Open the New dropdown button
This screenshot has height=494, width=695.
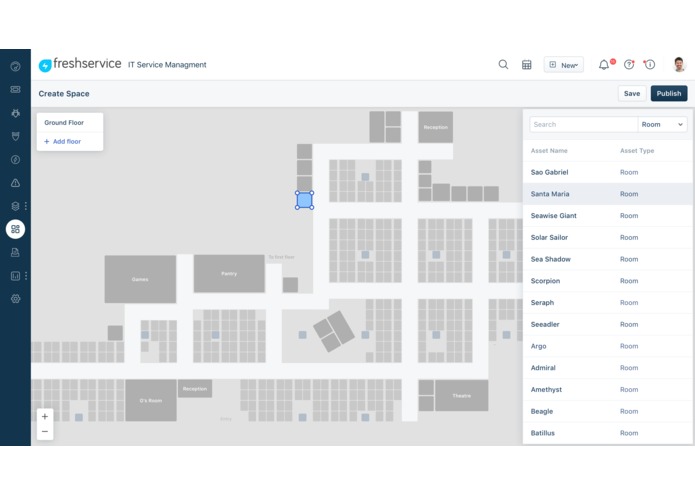click(564, 65)
